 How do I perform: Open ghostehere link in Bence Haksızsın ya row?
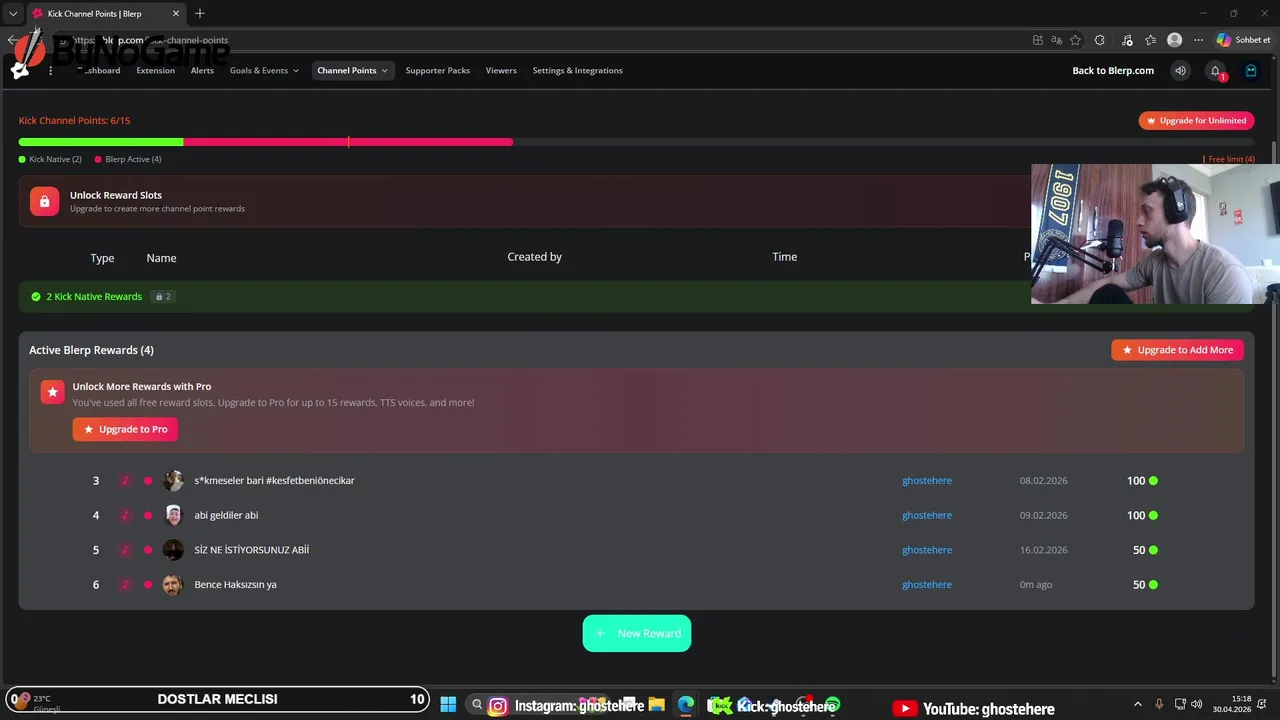(927, 585)
